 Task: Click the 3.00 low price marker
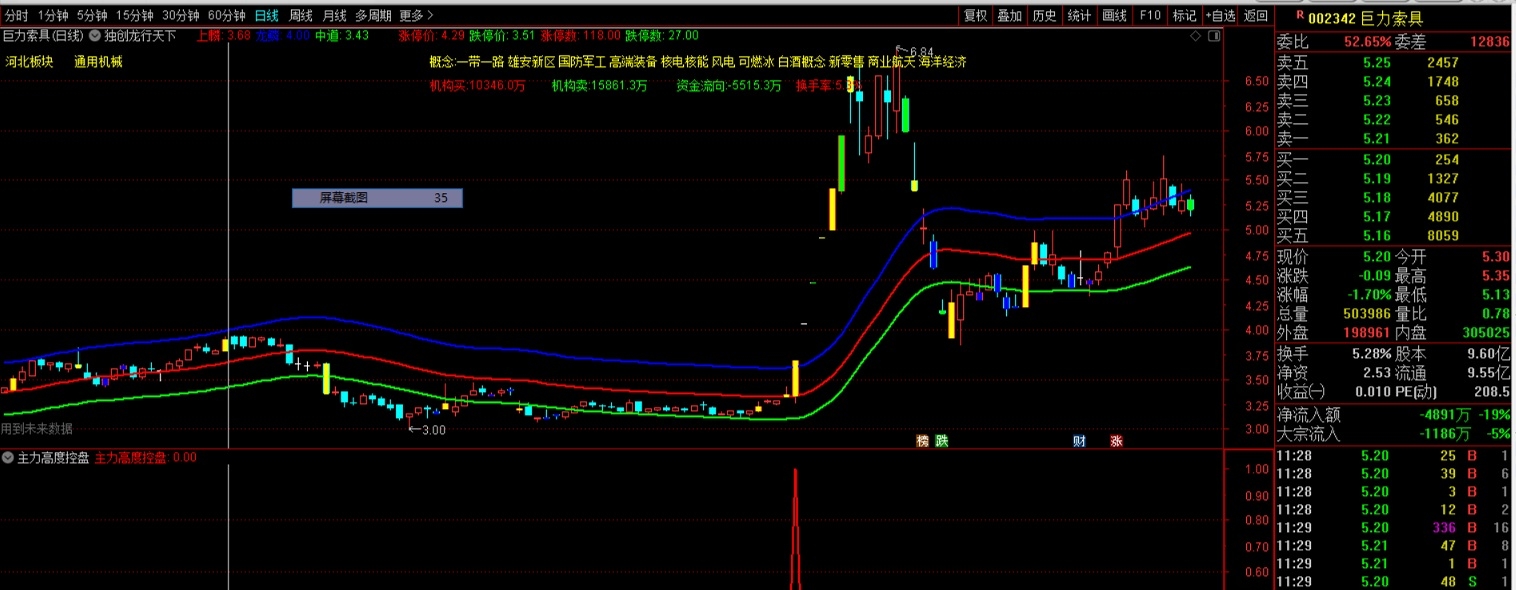click(427, 430)
